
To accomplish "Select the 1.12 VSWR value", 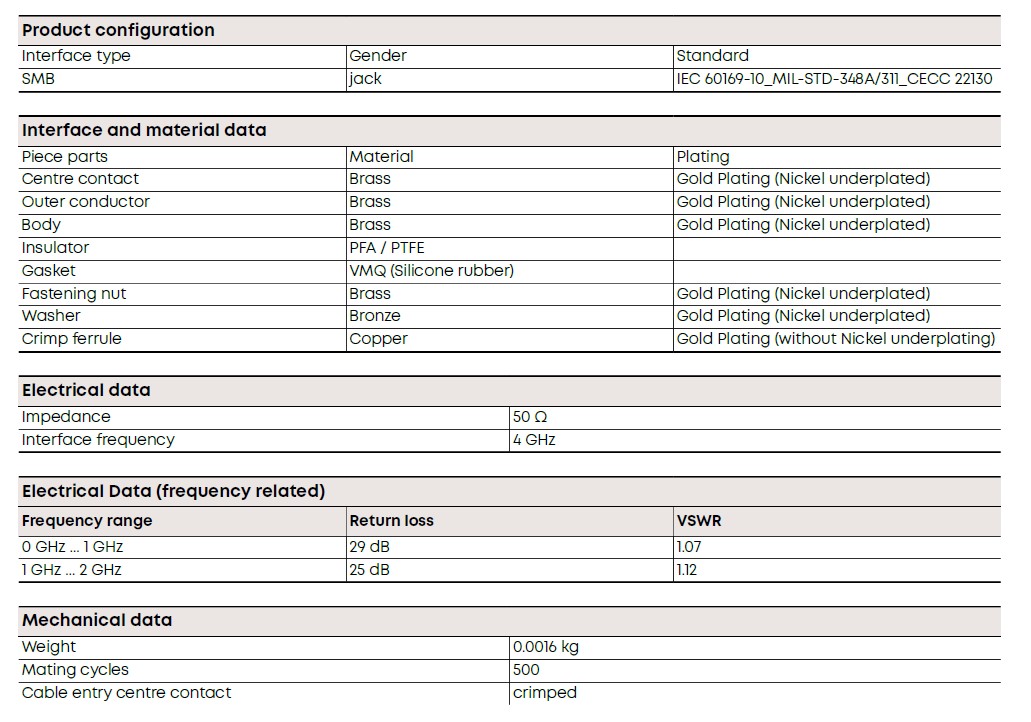I will (x=686, y=570).
